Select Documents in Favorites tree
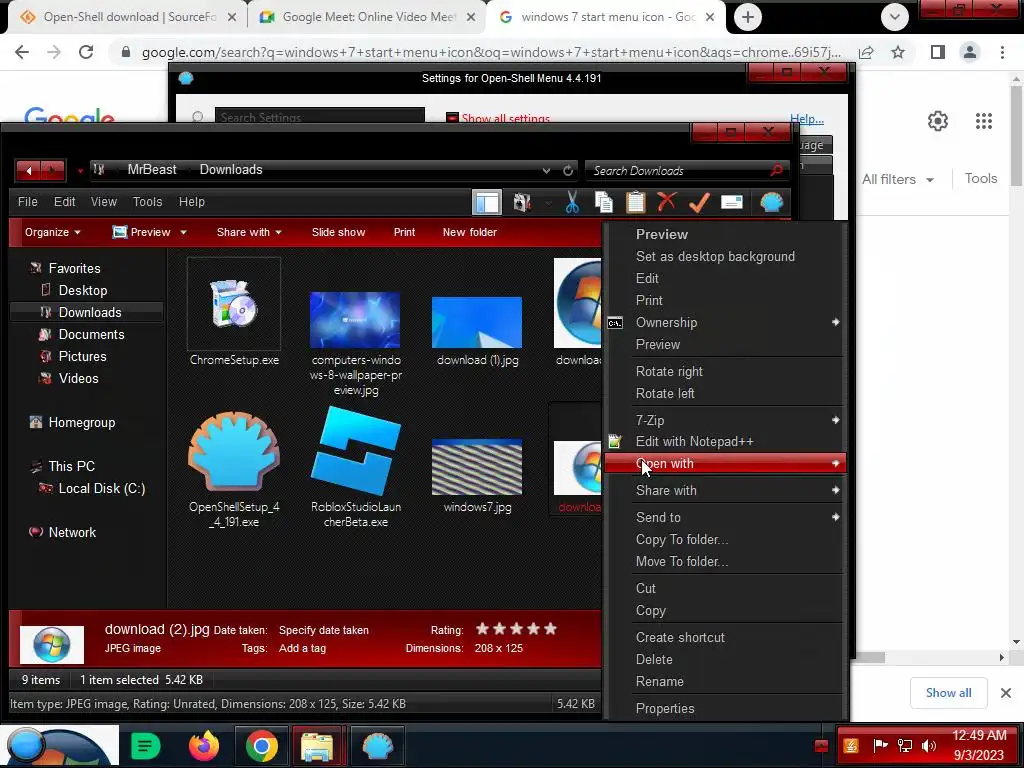Image resolution: width=1024 pixels, height=768 pixels. pos(91,334)
